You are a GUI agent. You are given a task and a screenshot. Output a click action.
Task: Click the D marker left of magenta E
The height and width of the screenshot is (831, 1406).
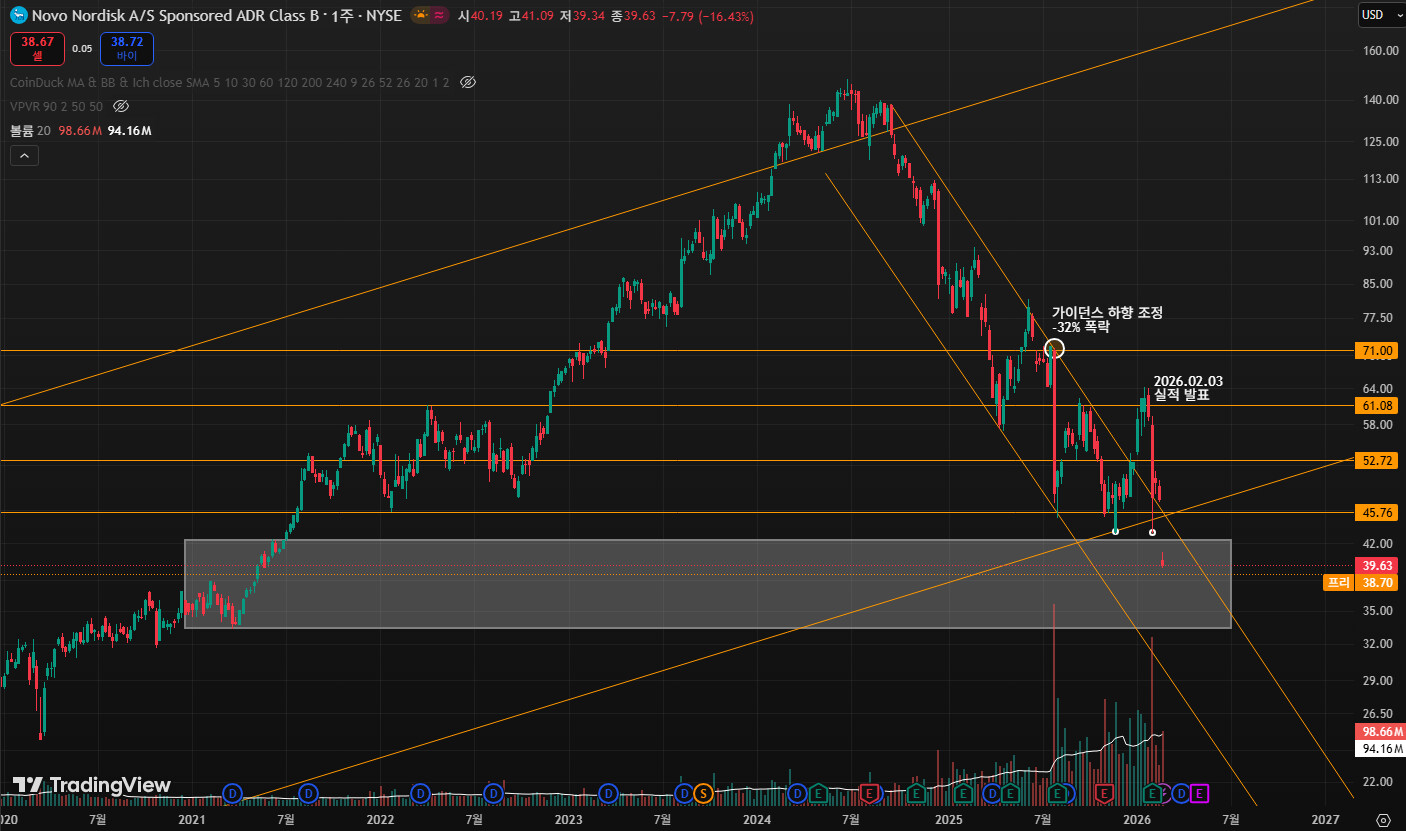[x=1181, y=793]
